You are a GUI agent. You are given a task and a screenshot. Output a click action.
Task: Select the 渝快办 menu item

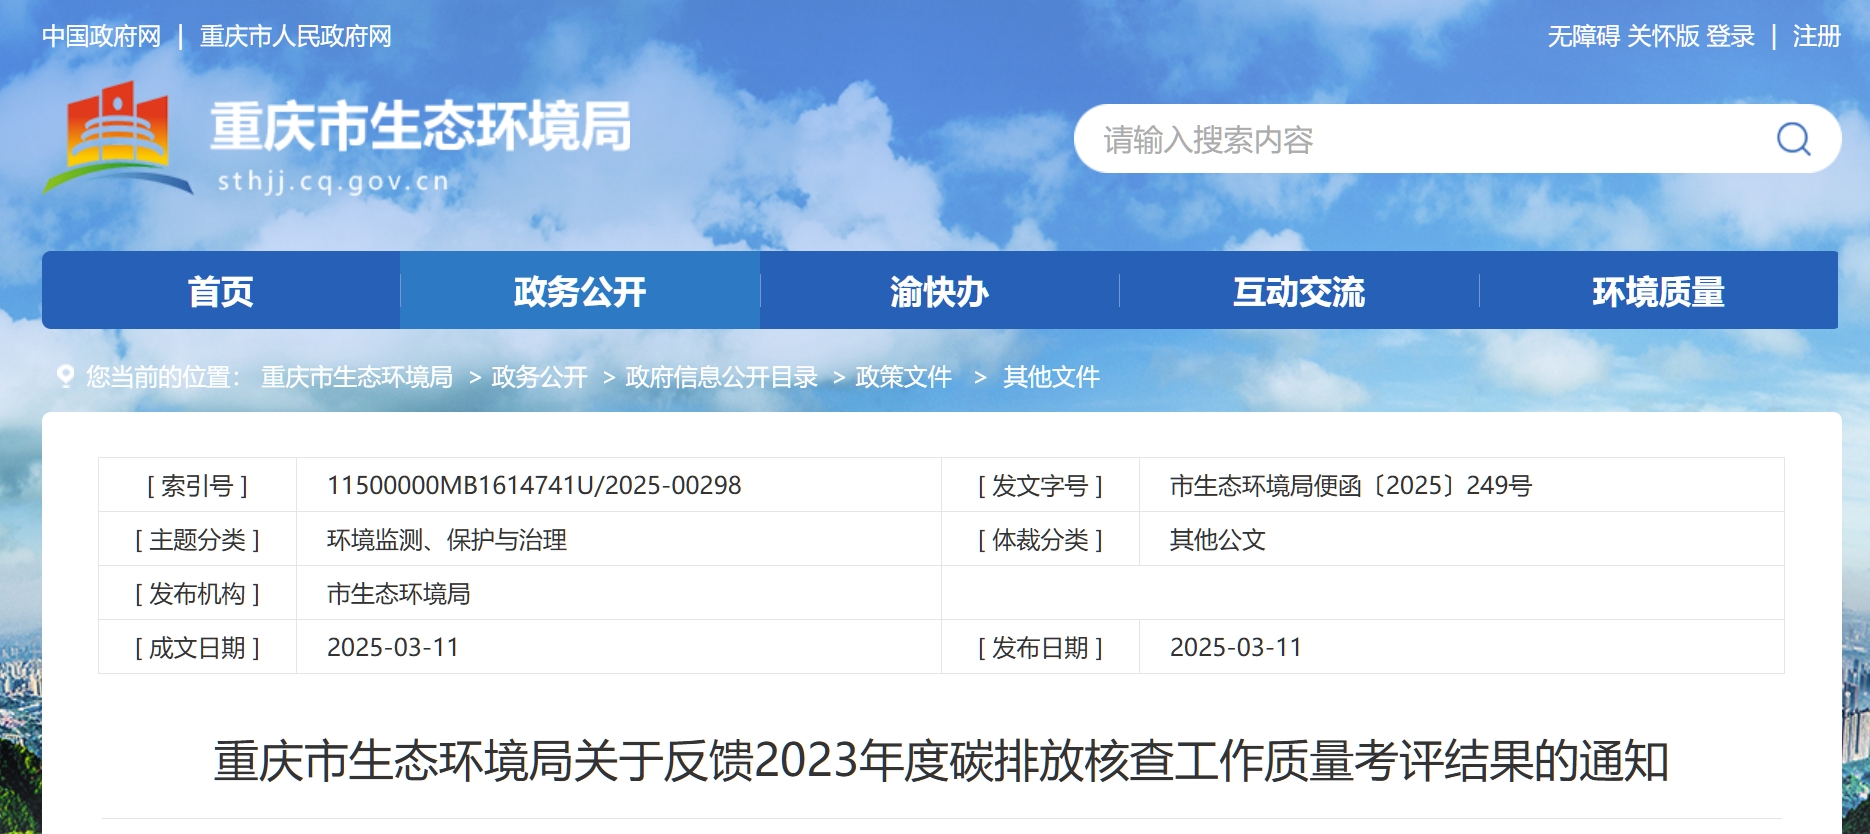[939, 291]
